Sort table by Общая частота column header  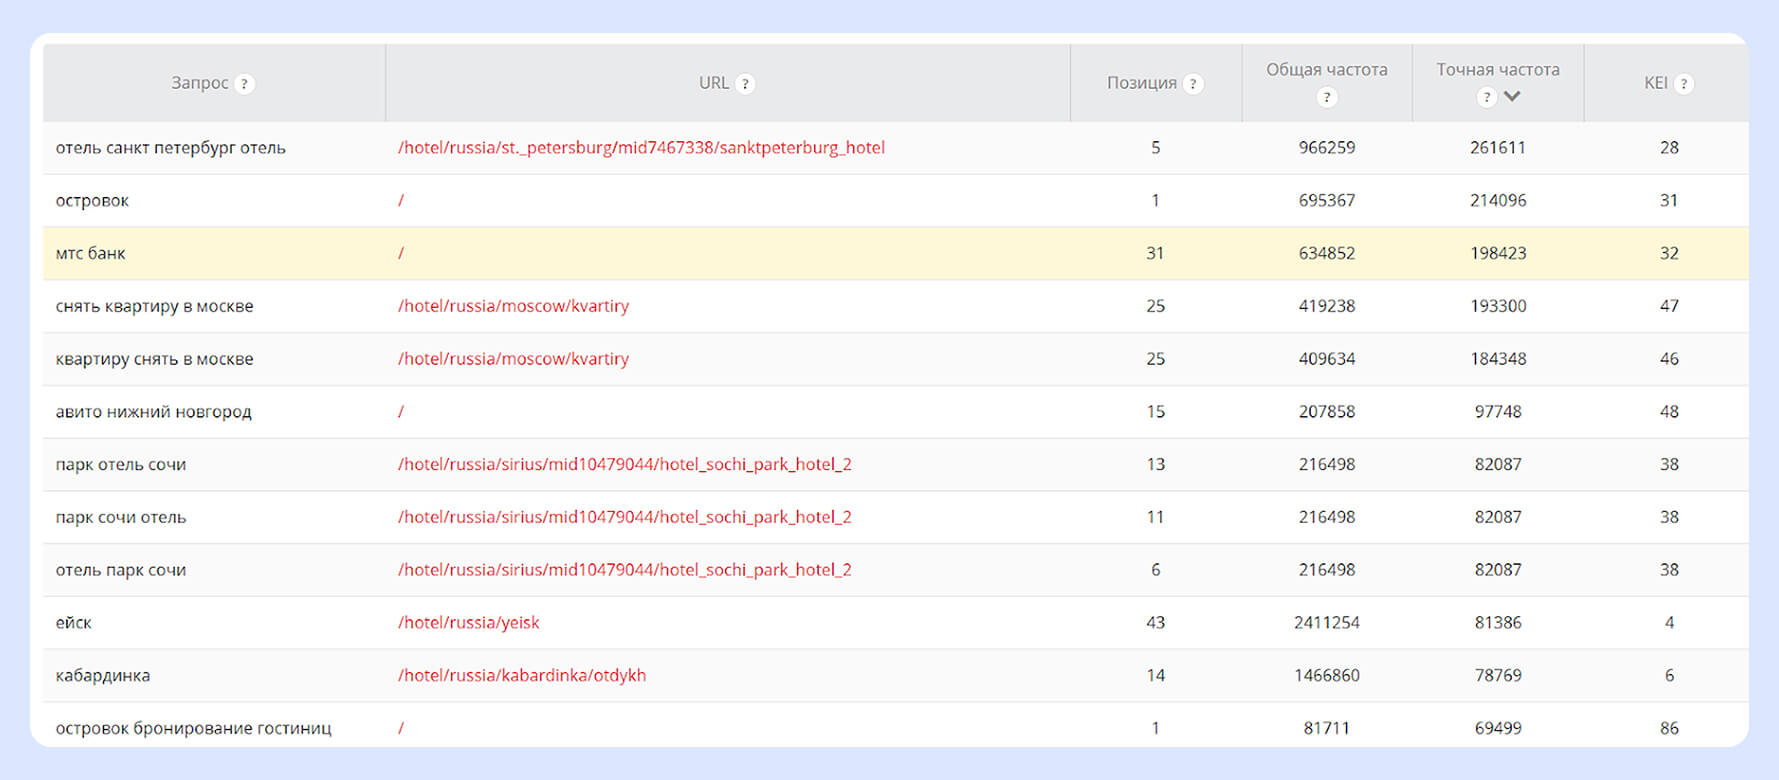[x=1326, y=70]
